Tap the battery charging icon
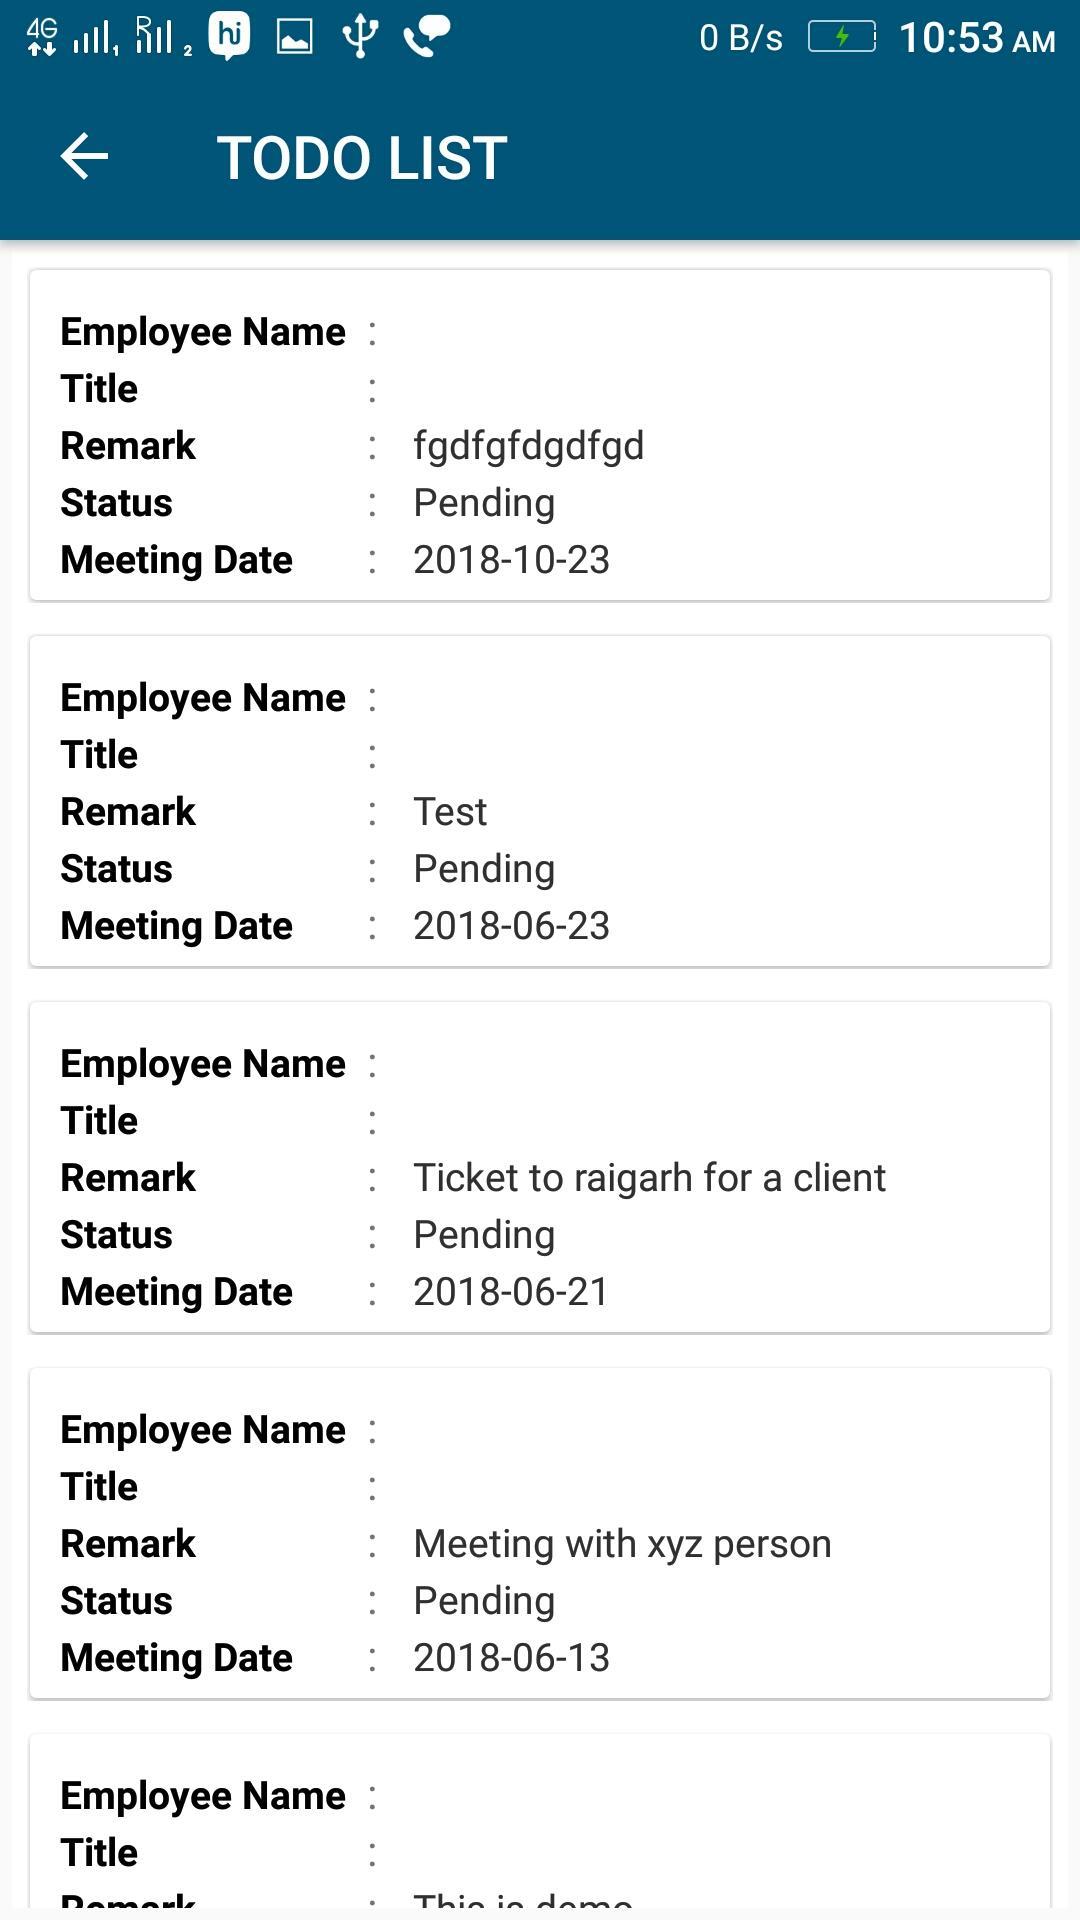 coord(842,37)
